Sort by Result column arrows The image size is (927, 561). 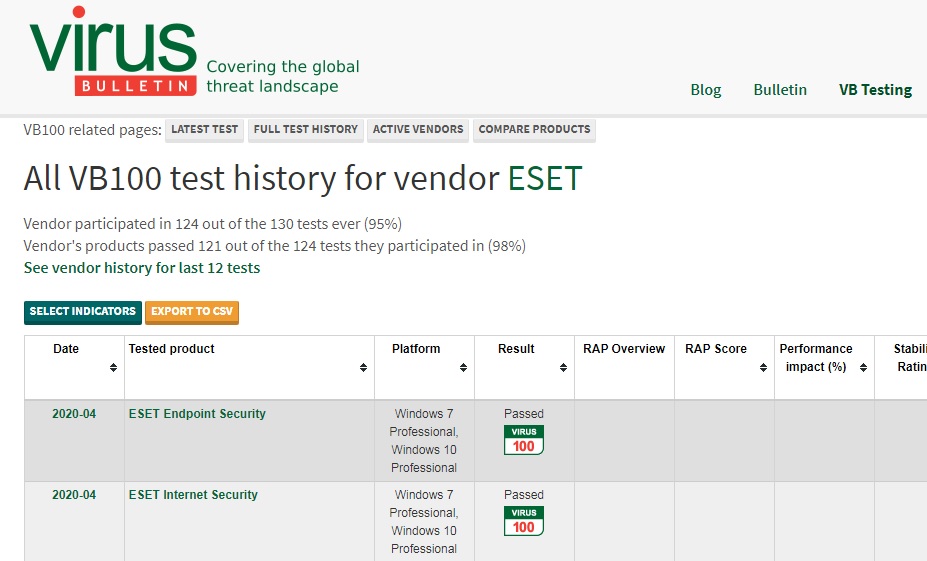point(563,368)
